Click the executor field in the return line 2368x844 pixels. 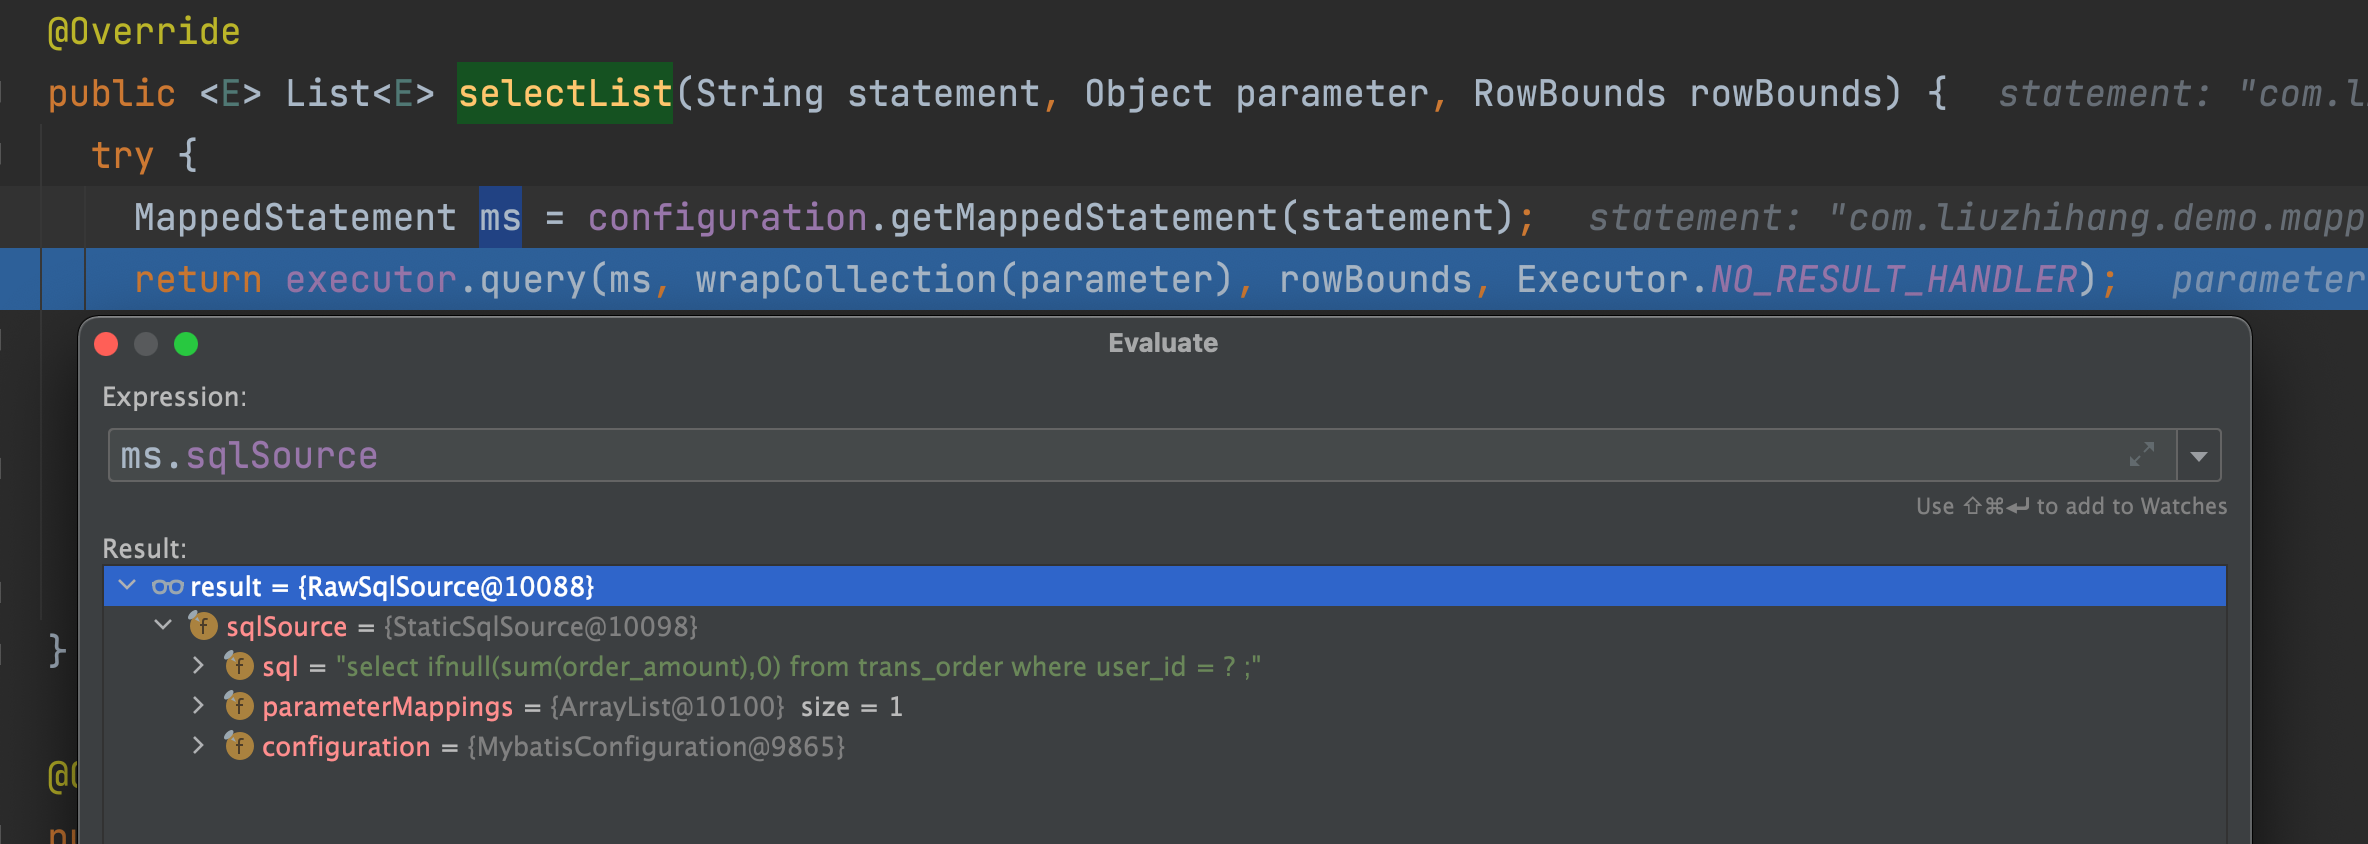(371, 279)
